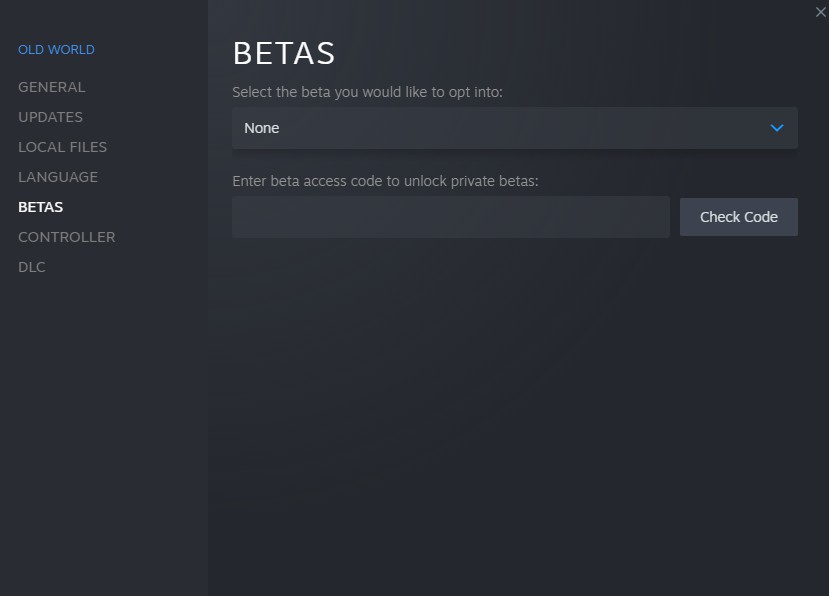The width and height of the screenshot is (829, 596).
Task: Open the Controller settings tab
Action: click(x=66, y=237)
